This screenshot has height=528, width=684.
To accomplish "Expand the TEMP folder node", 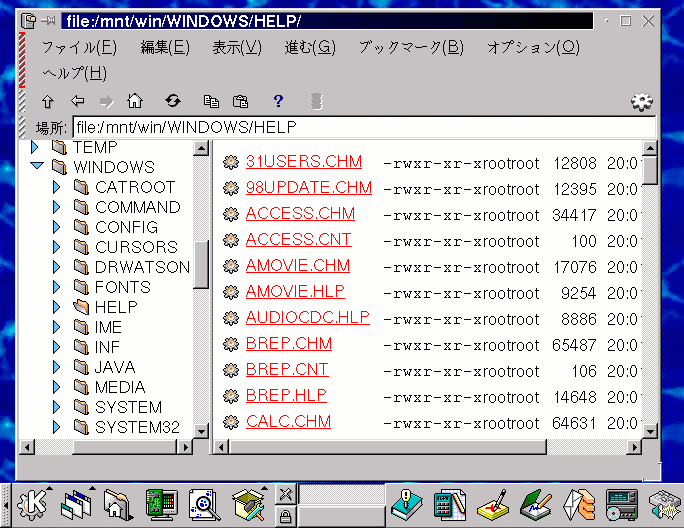I will (35, 147).
